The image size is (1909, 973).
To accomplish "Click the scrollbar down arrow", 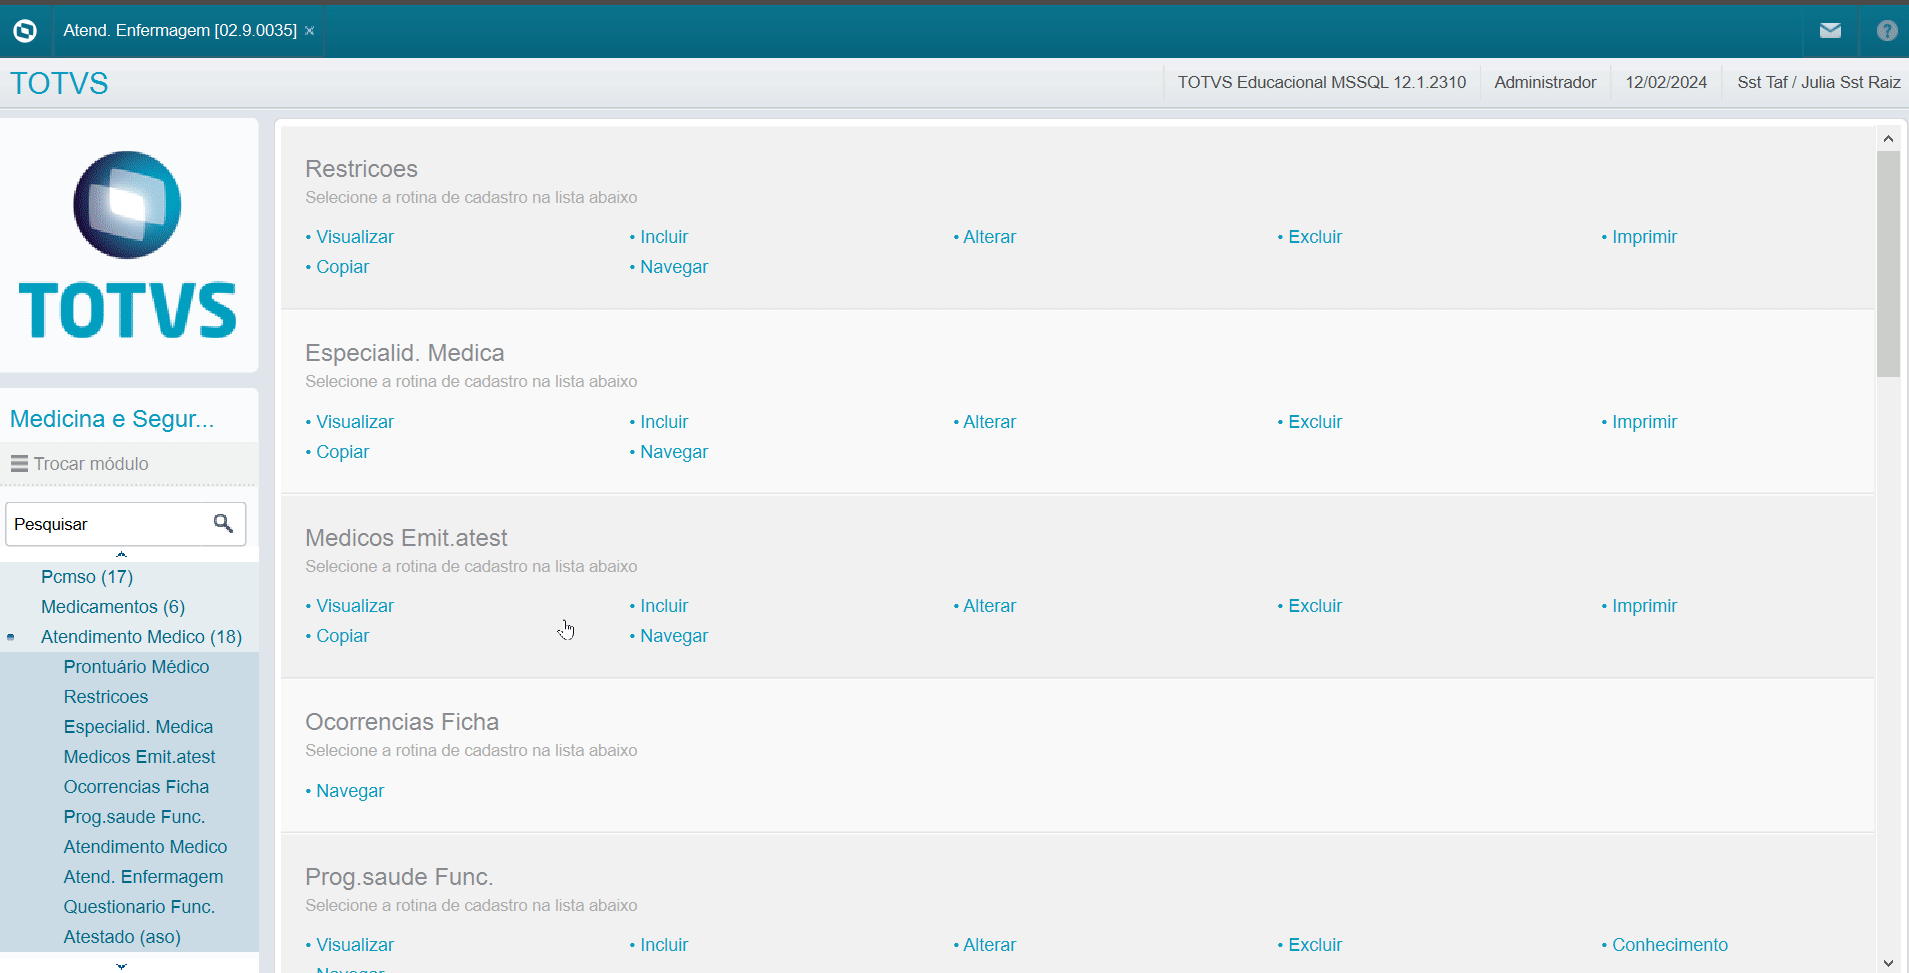I will (1888, 963).
